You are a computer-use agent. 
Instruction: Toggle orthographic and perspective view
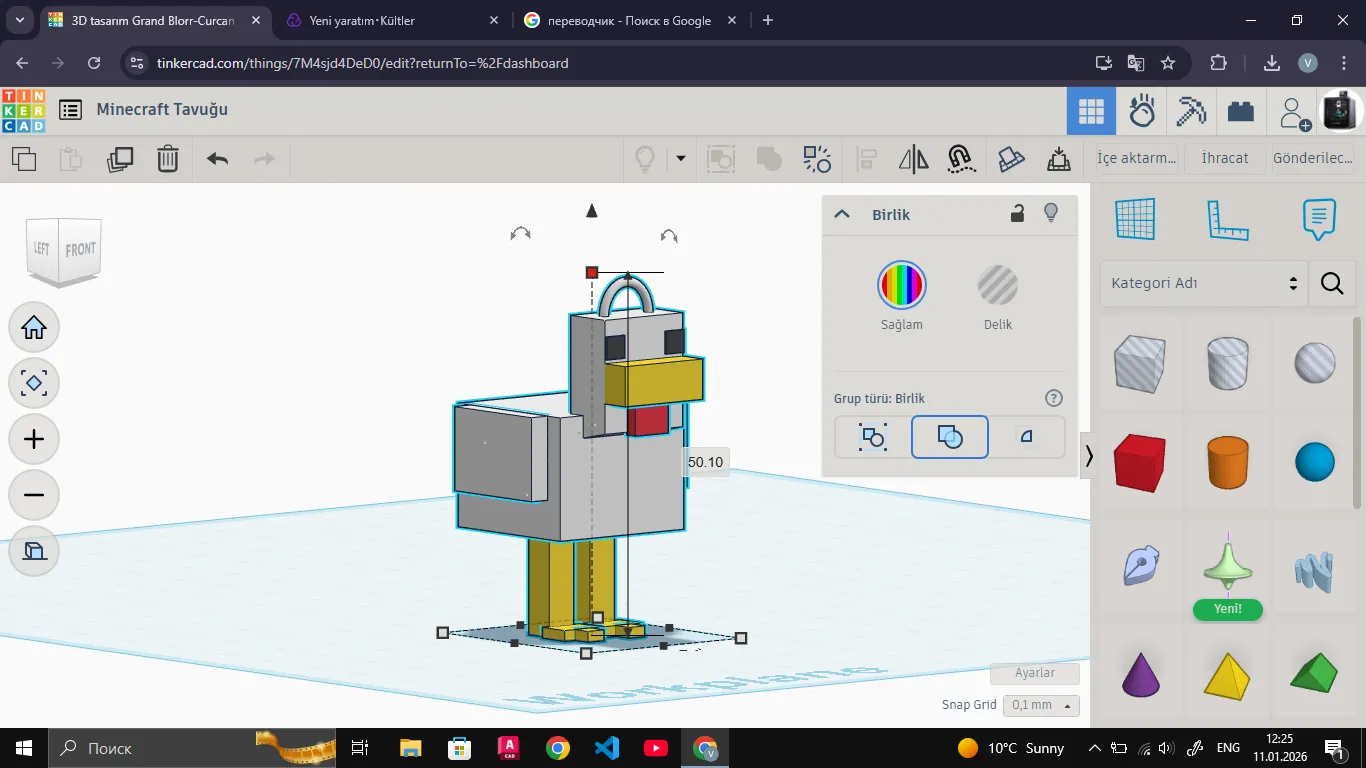34,551
